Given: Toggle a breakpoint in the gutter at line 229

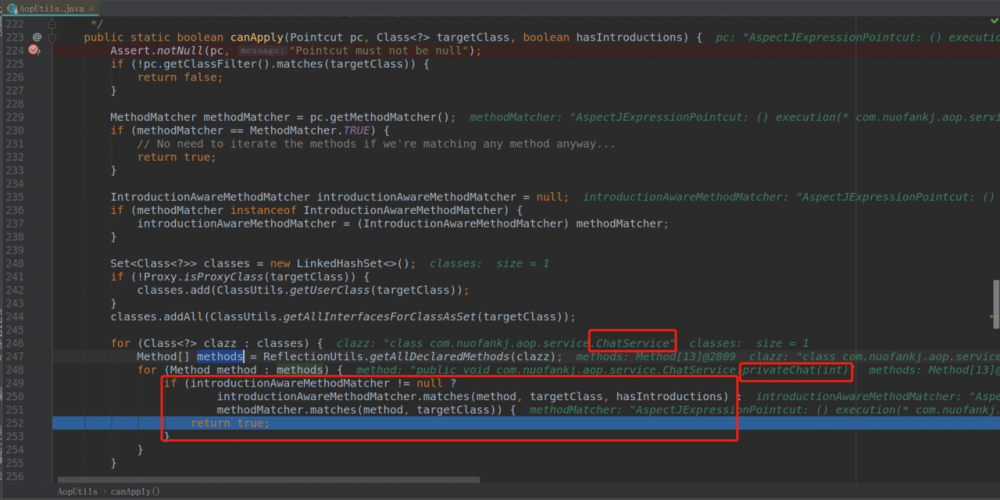Looking at the screenshot, I should [33, 117].
